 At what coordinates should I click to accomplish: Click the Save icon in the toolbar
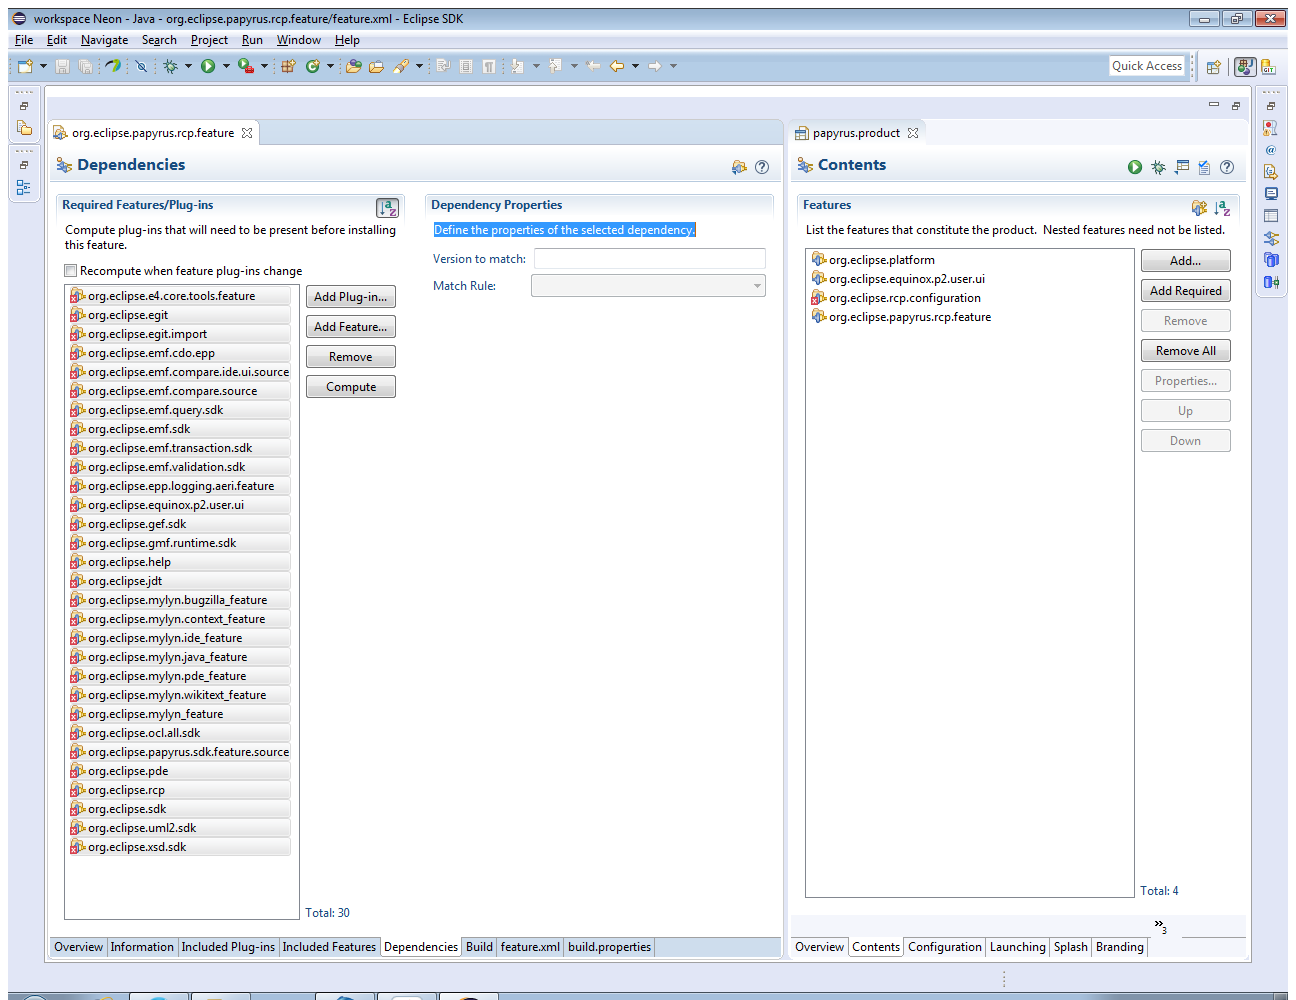pyautogui.click(x=62, y=66)
